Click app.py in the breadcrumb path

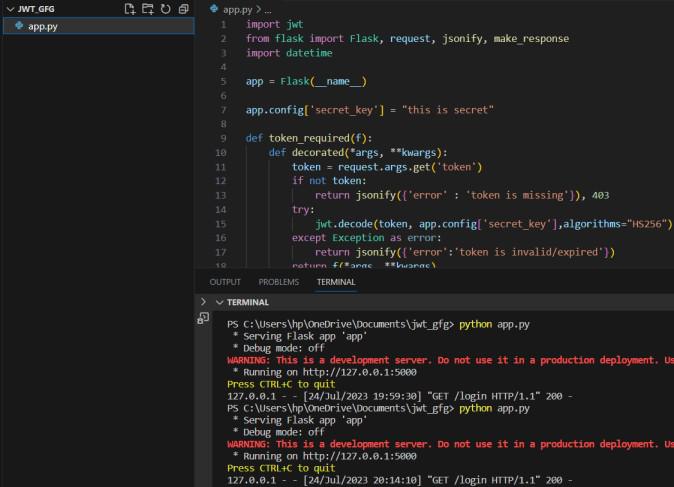point(236,8)
